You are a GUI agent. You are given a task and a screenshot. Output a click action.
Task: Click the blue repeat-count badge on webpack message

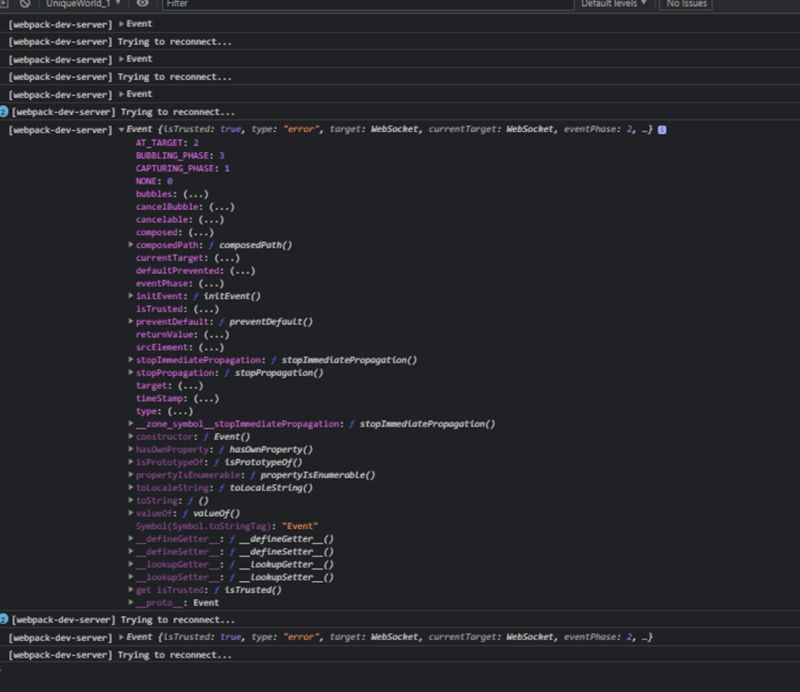(9, 112)
